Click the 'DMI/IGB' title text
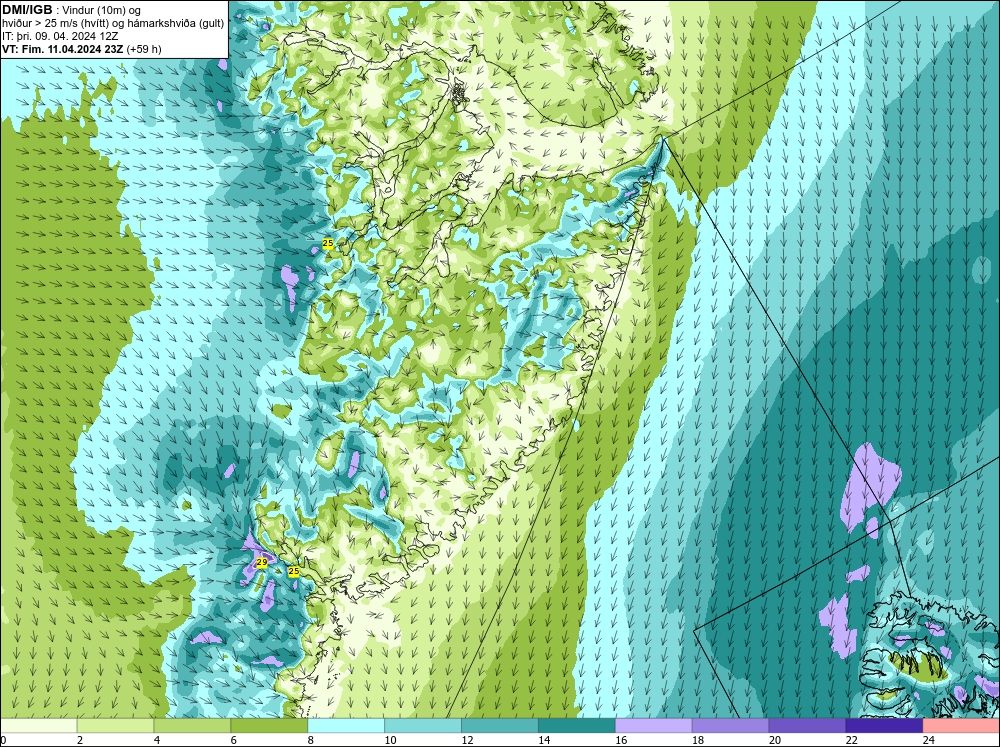Screen dimensions: 1000x747 tap(27, 10)
